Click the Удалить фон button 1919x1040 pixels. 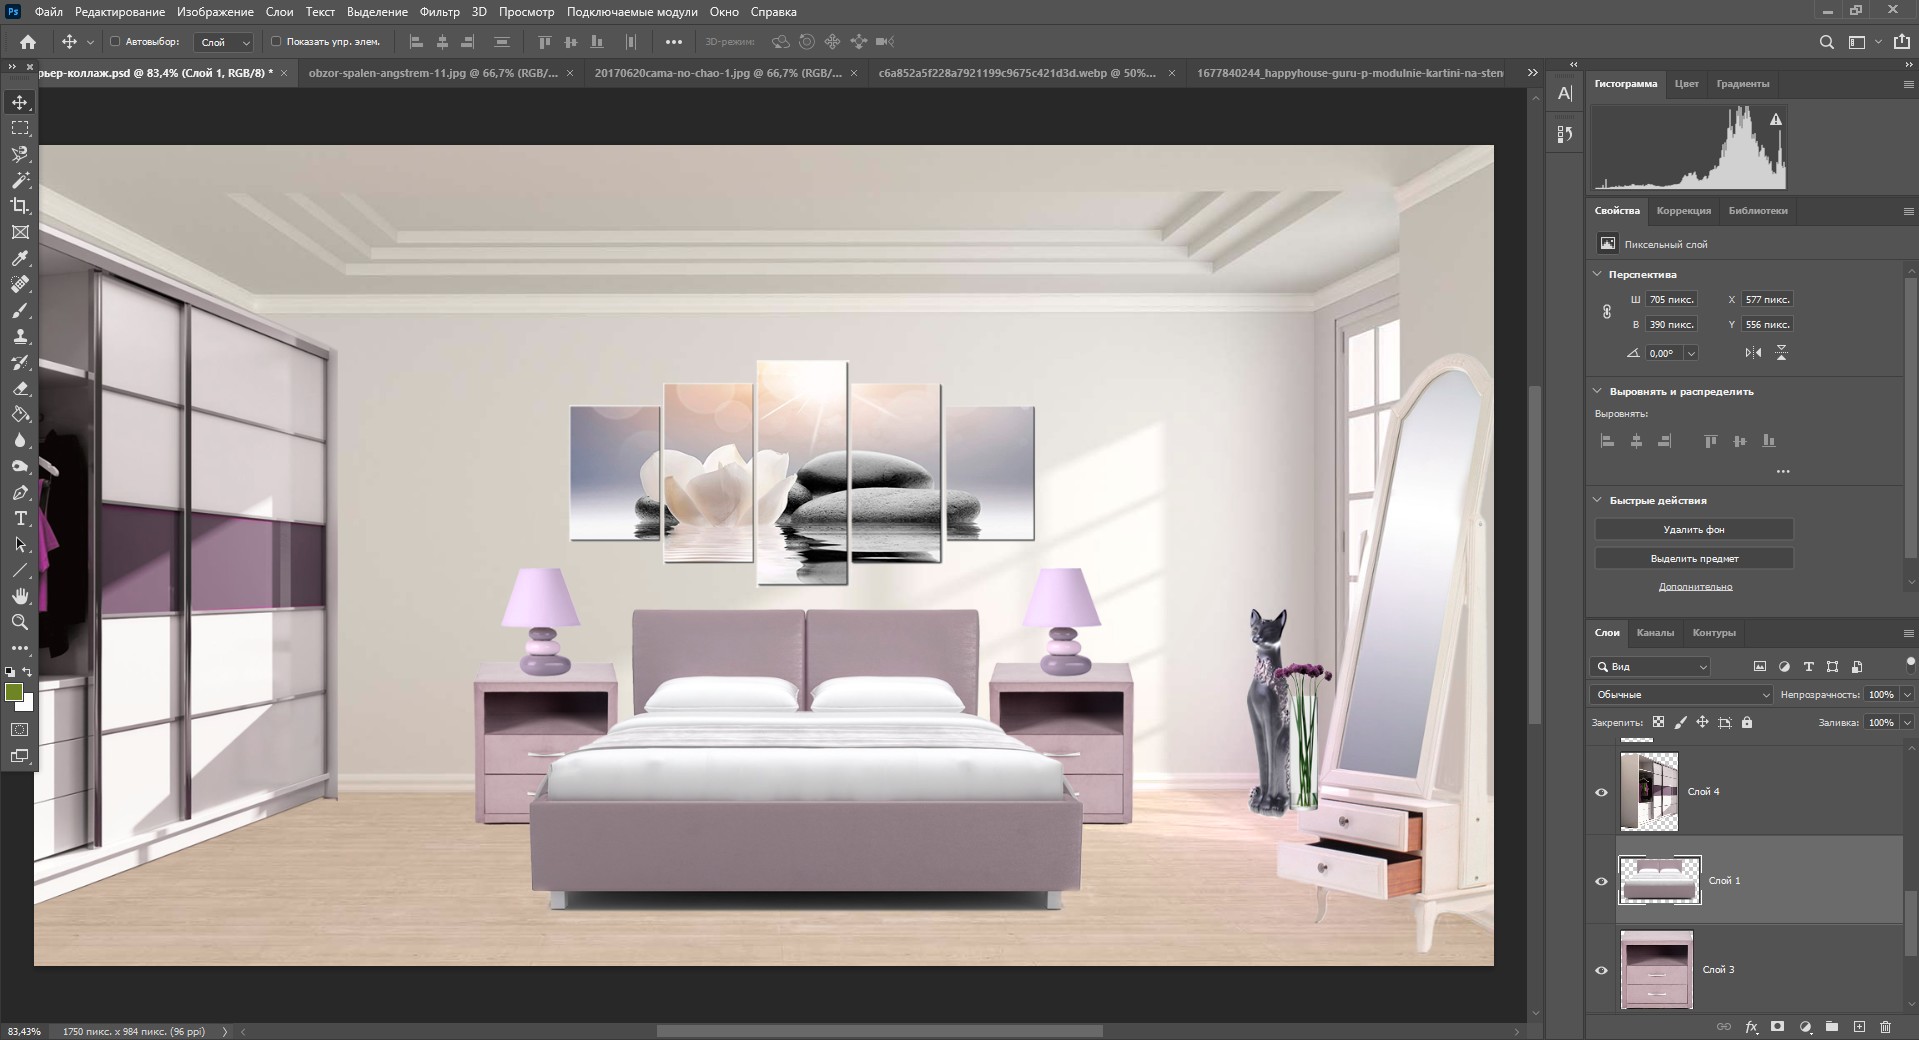click(x=1693, y=529)
